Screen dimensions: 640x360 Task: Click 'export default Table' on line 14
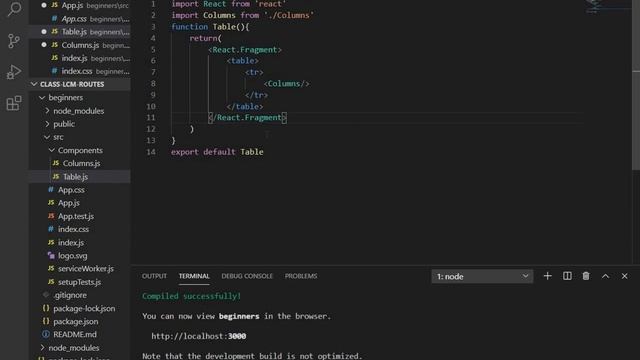pos(217,152)
